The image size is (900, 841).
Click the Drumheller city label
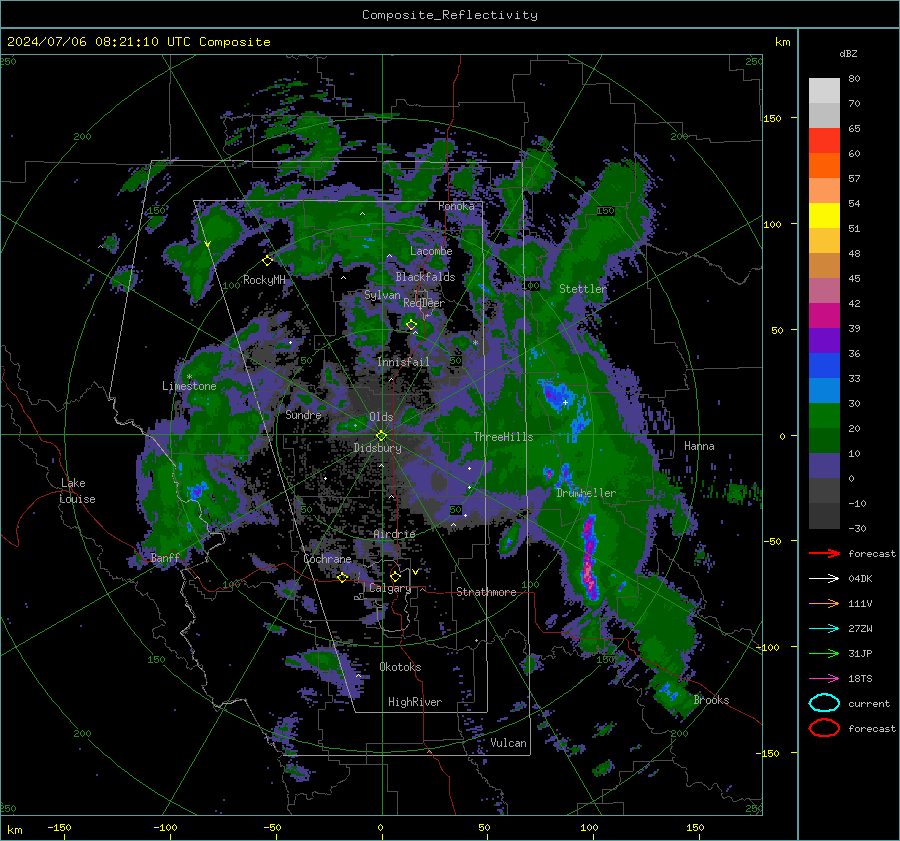pyautogui.click(x=586, y=493)
